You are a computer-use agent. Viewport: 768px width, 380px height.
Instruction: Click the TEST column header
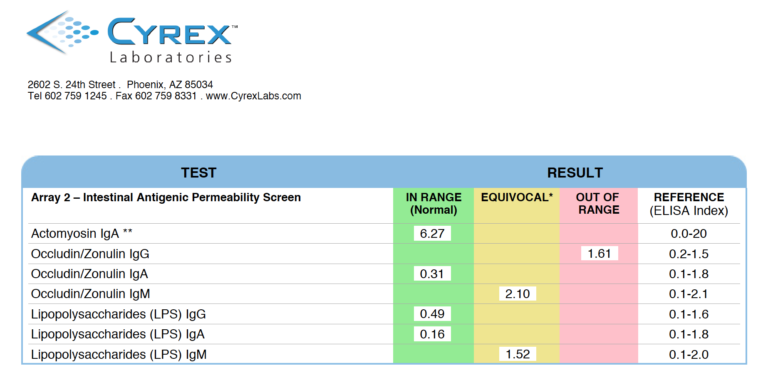(198, 173)
